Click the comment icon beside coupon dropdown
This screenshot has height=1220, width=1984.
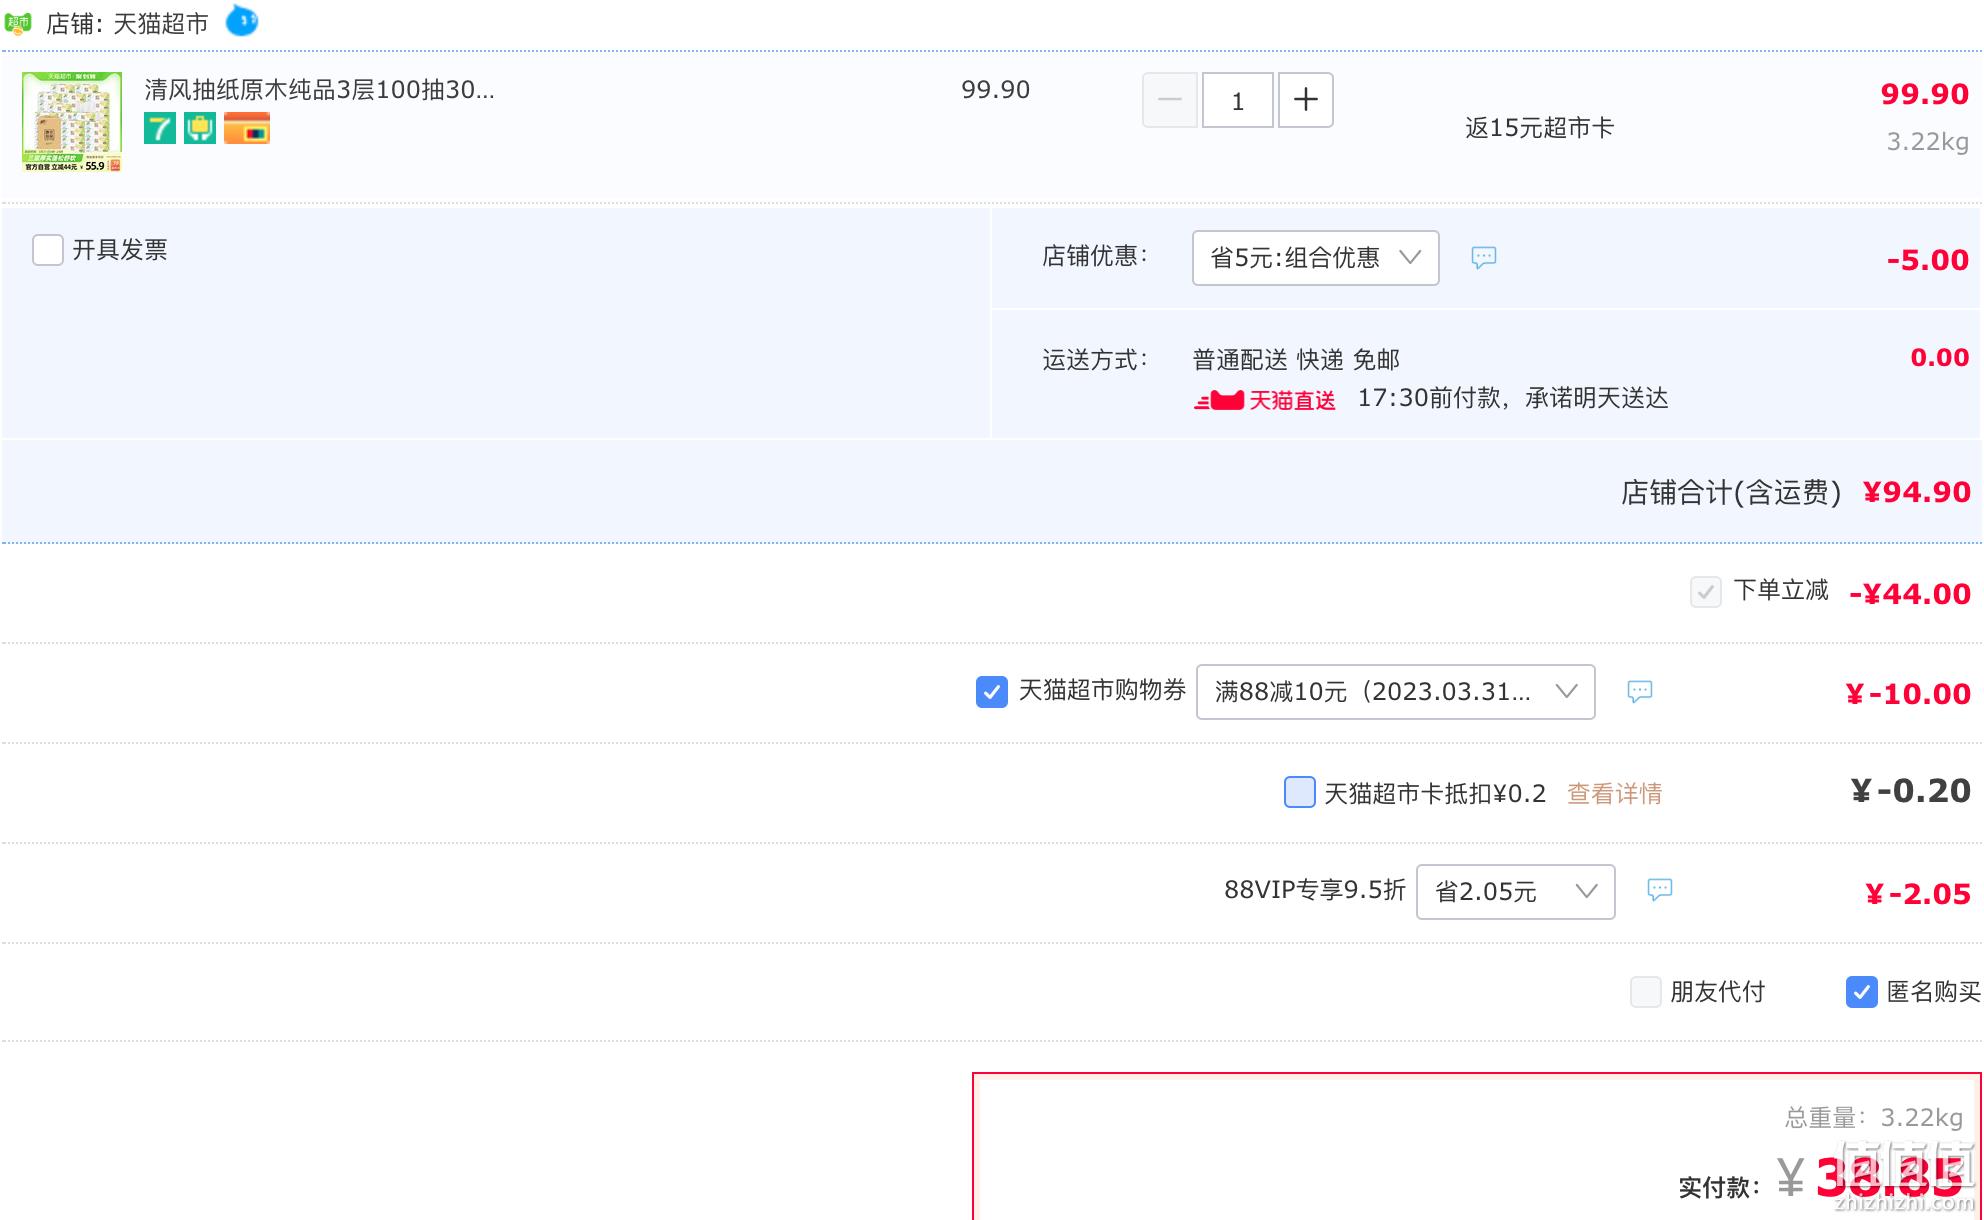1640,691
